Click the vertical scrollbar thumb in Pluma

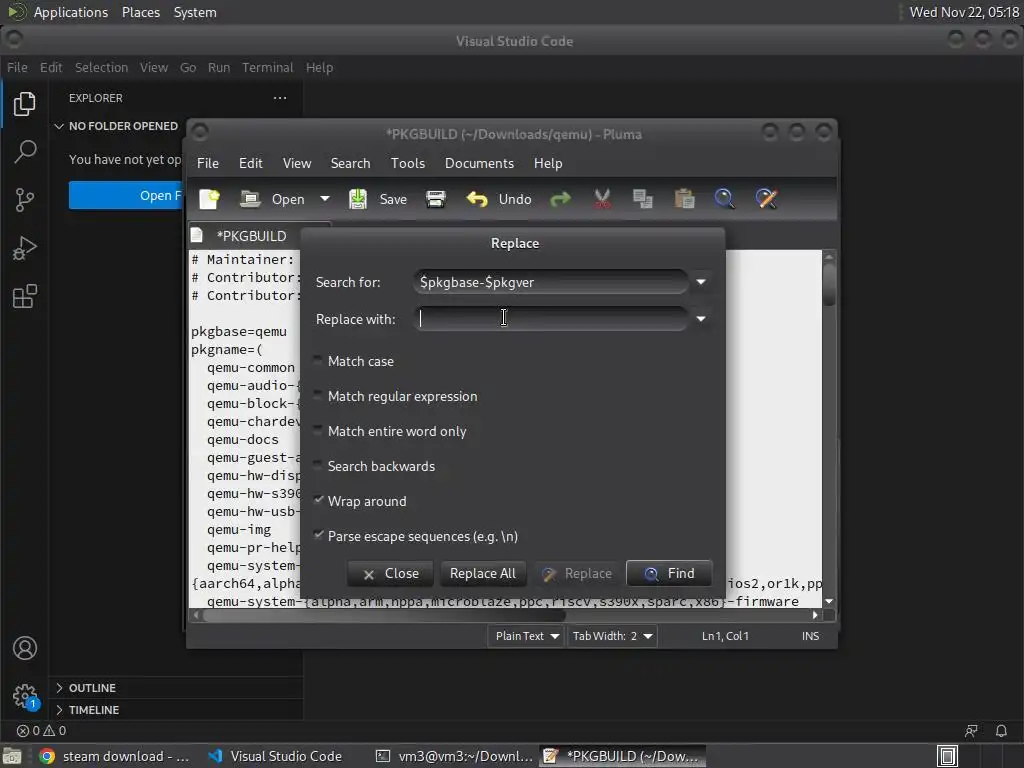coord(829,285)
